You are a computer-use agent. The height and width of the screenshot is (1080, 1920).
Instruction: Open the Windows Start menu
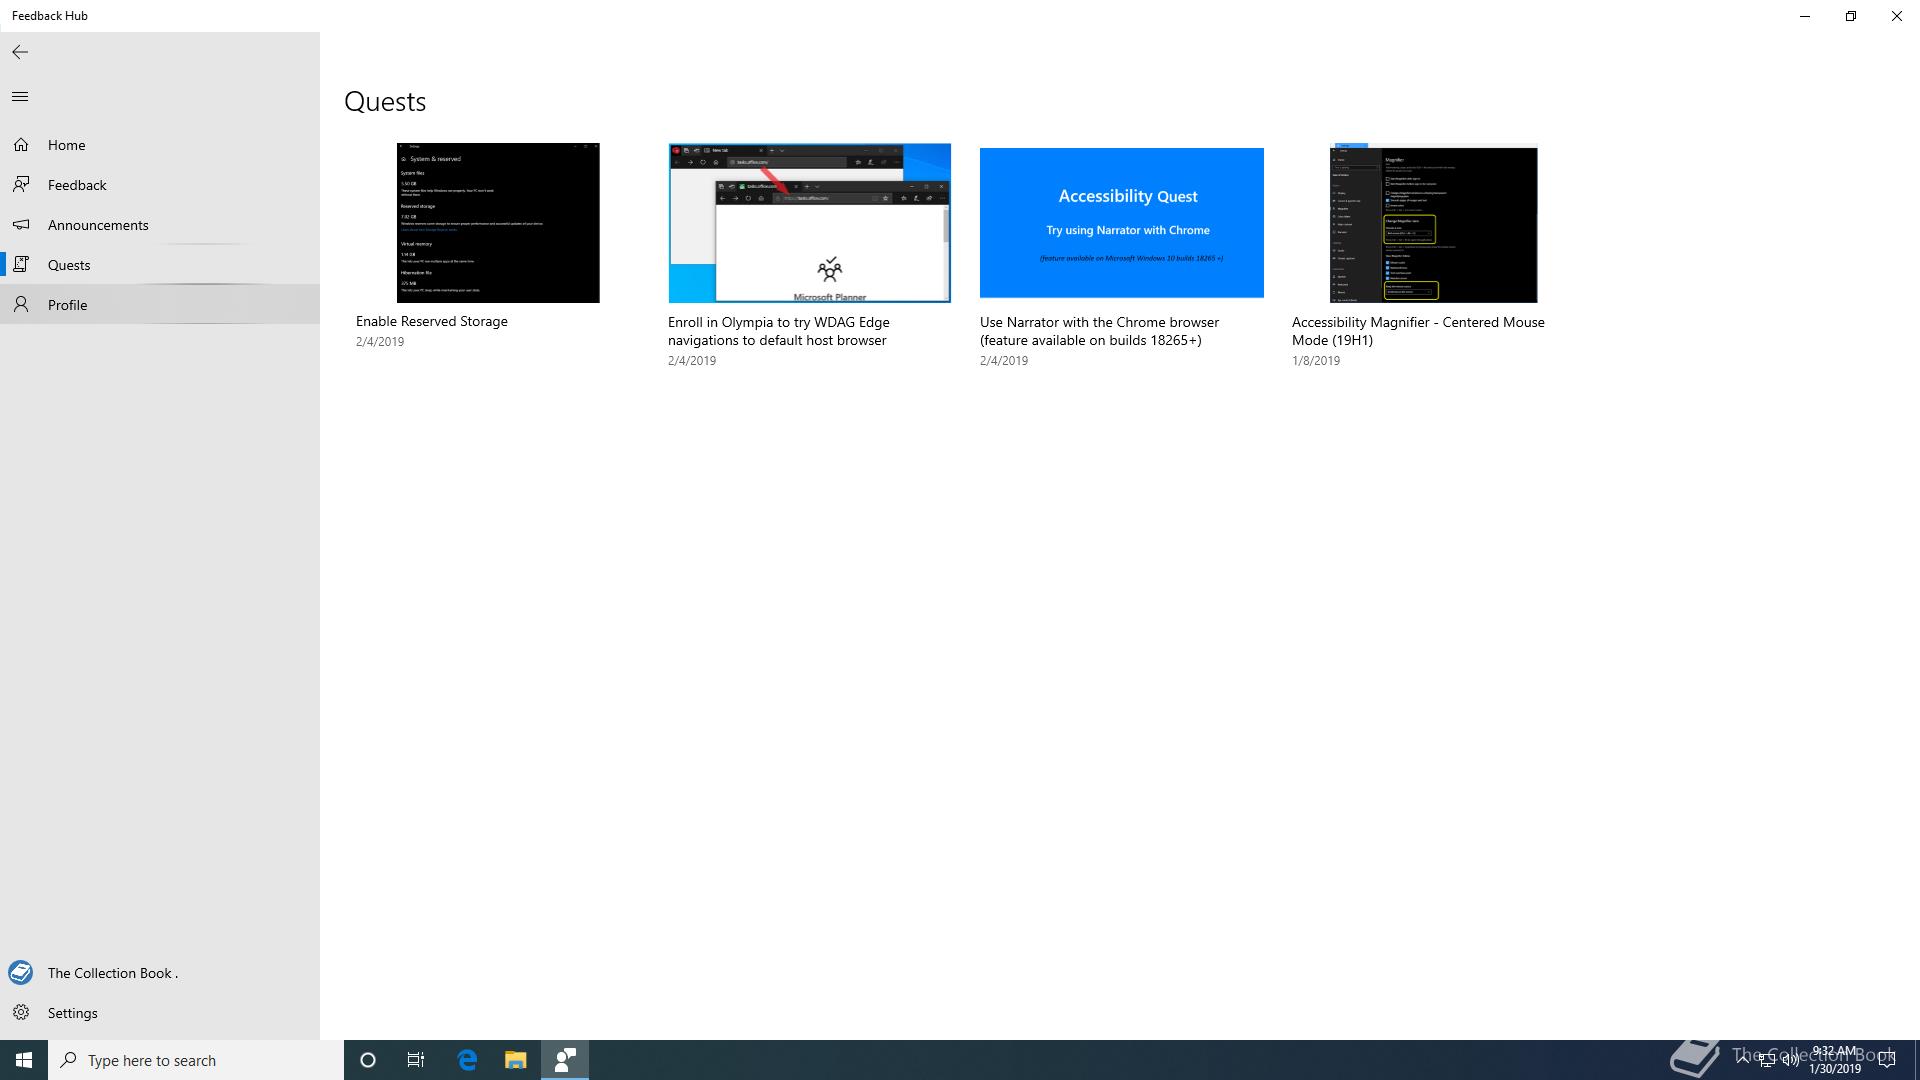pos(24,1060)
